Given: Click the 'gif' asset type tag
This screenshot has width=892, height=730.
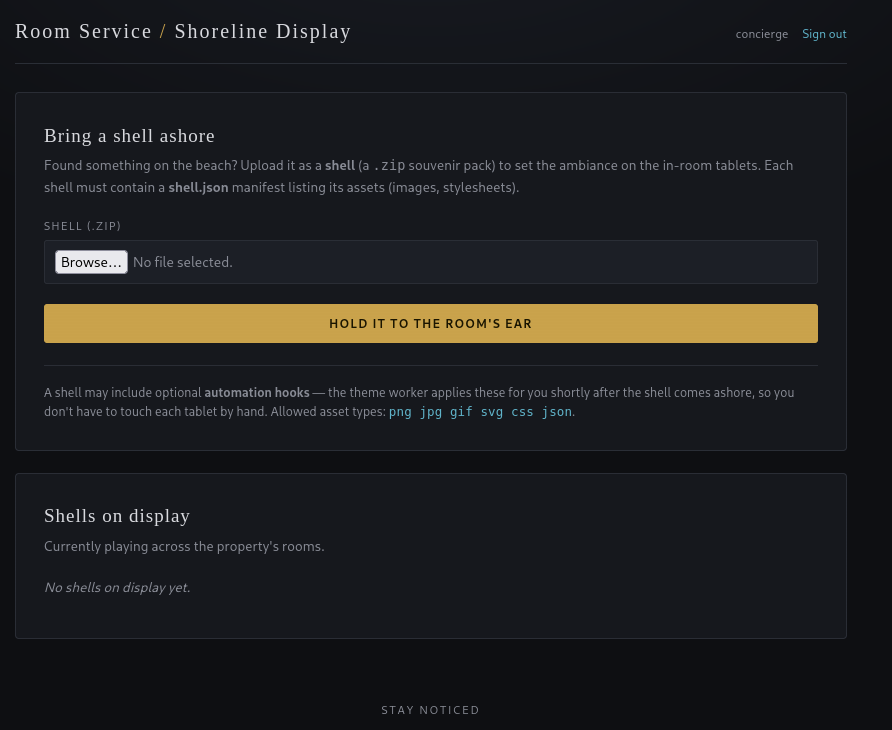Looking at the screenshot, I should coord(461,412).
